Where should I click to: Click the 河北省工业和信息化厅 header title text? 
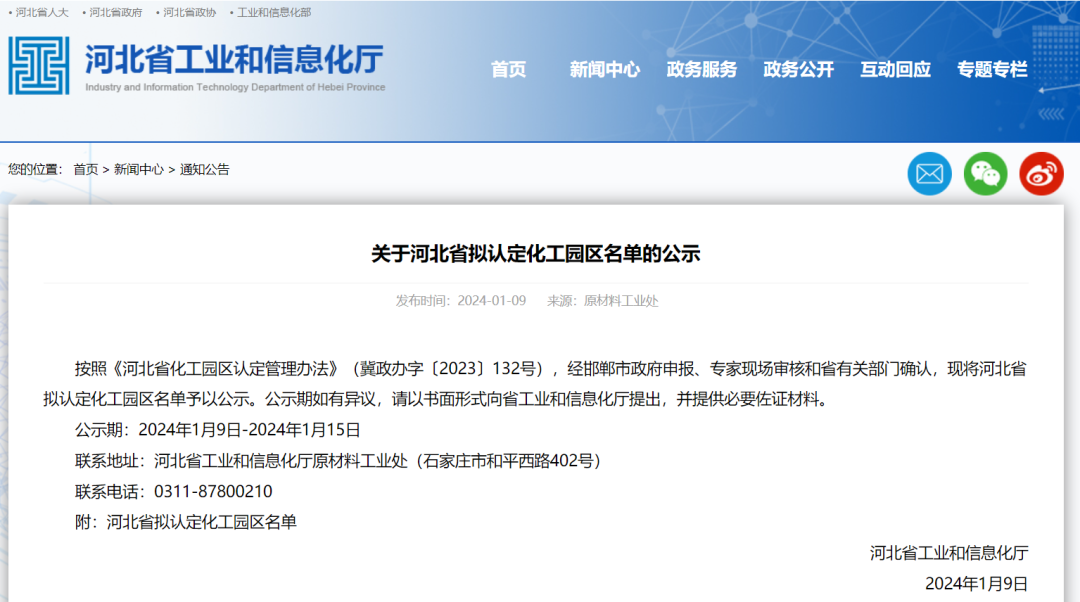pos(234,60)
